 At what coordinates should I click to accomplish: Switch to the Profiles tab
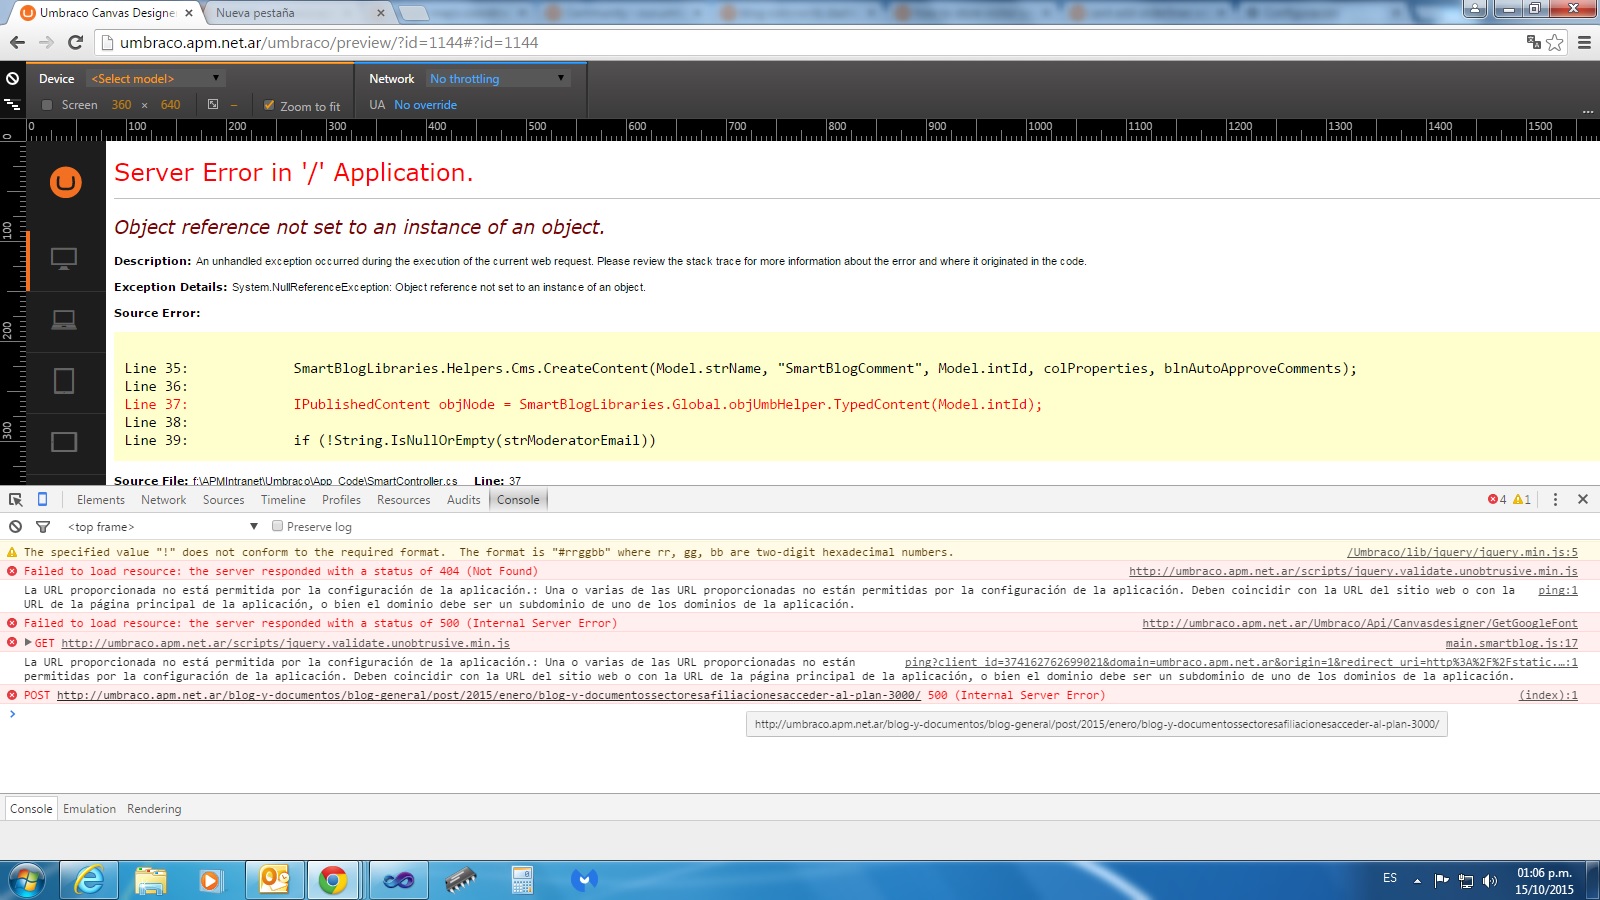point(341,499)
